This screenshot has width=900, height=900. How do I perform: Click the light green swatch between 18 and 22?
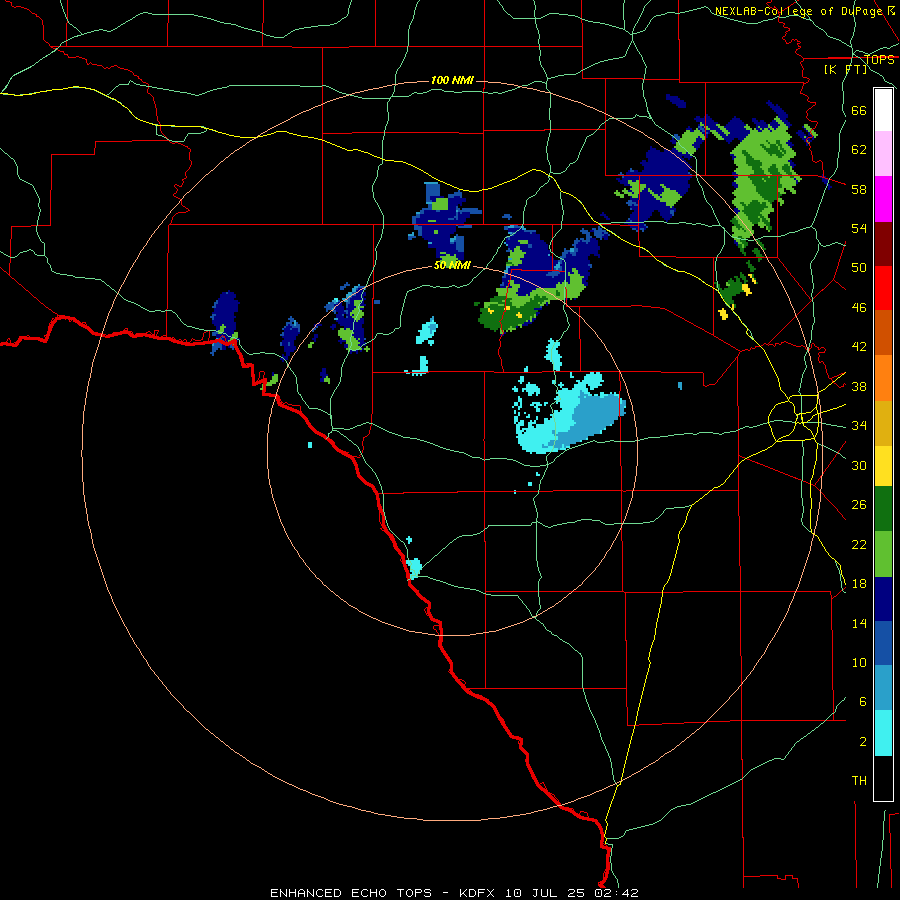click(x=883, y=554)
